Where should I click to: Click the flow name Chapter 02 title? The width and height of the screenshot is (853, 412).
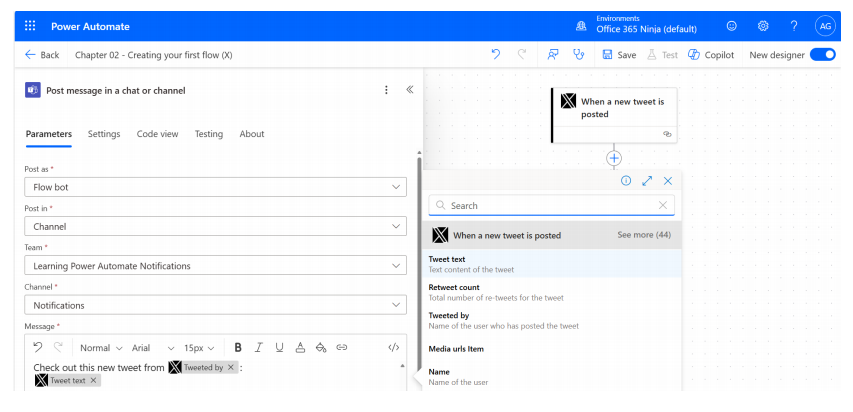[x=154, y=54]
